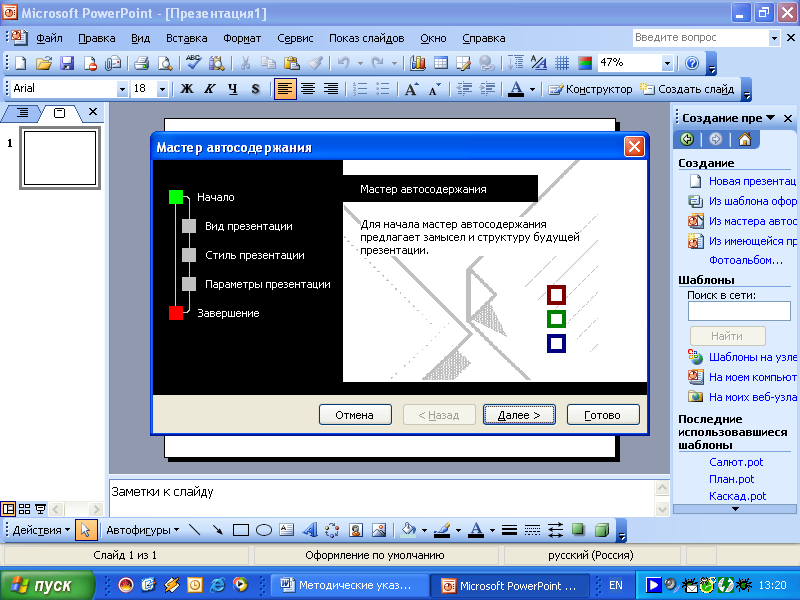Click the Готово button in wizard
The height and width of the screenshot is (600, 800).
[x=603, y=415]
